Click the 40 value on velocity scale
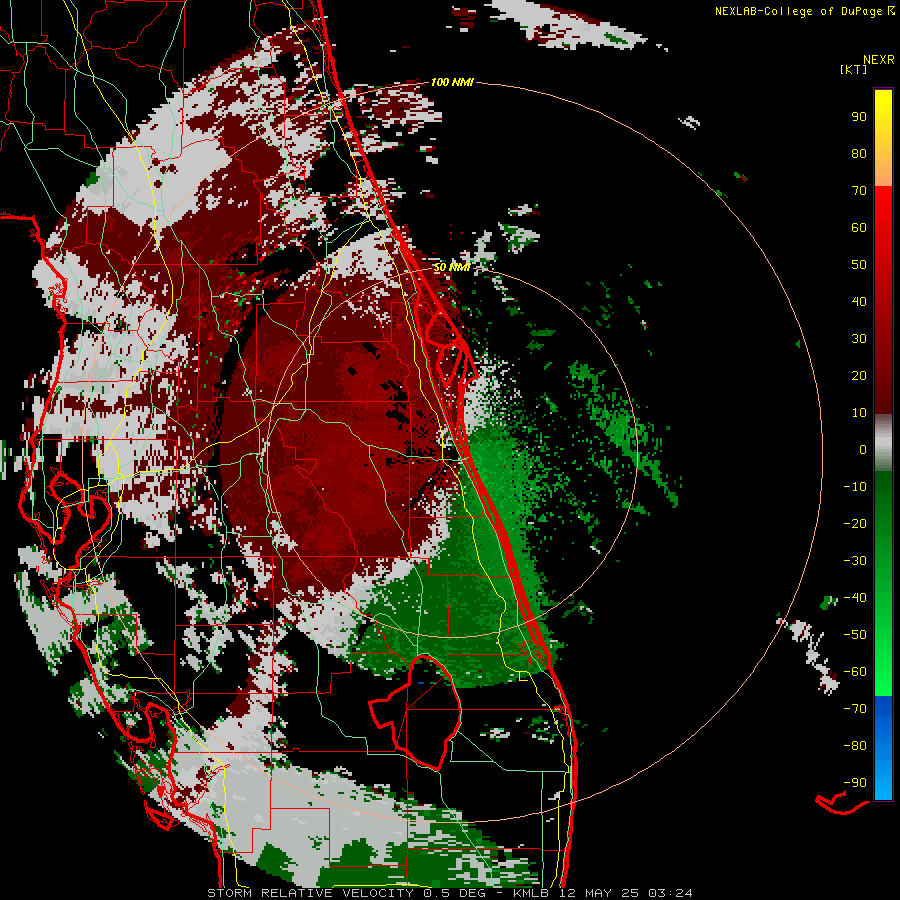The height and width of the screenshot is (900, 900). pos(859,301)
